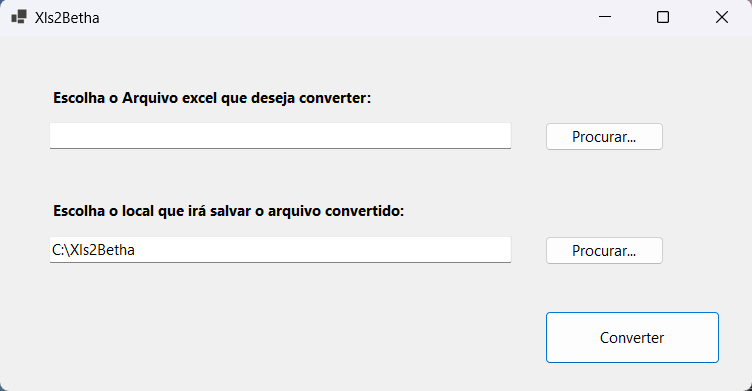752x391 pixels.
Task: Place cursor on the C:\Xls2Betha path text
Action: [94, 250]
